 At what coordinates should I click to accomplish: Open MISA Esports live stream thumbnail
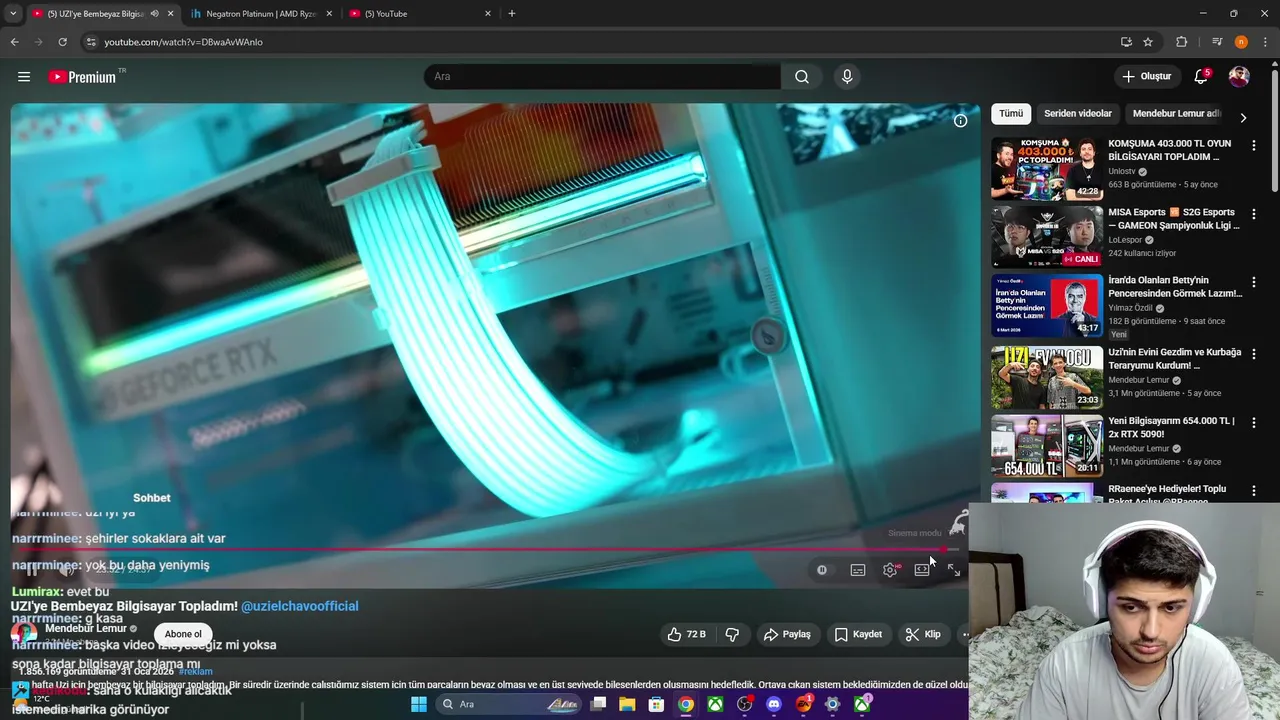pyautogui.click(x=1047, y=237)
